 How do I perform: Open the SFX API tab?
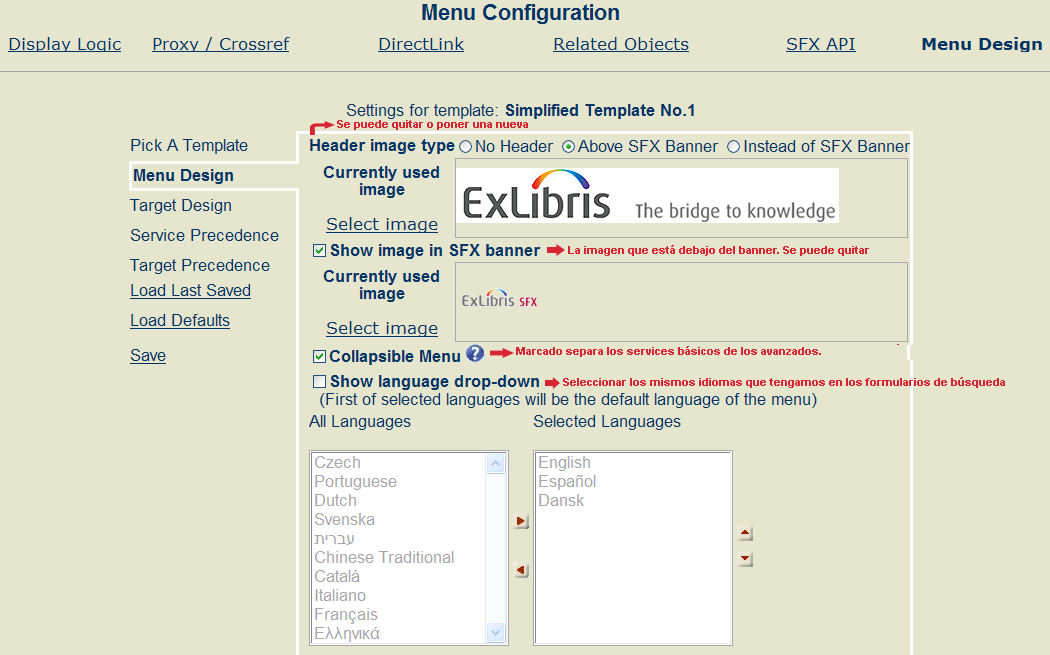tap(821, 44)
